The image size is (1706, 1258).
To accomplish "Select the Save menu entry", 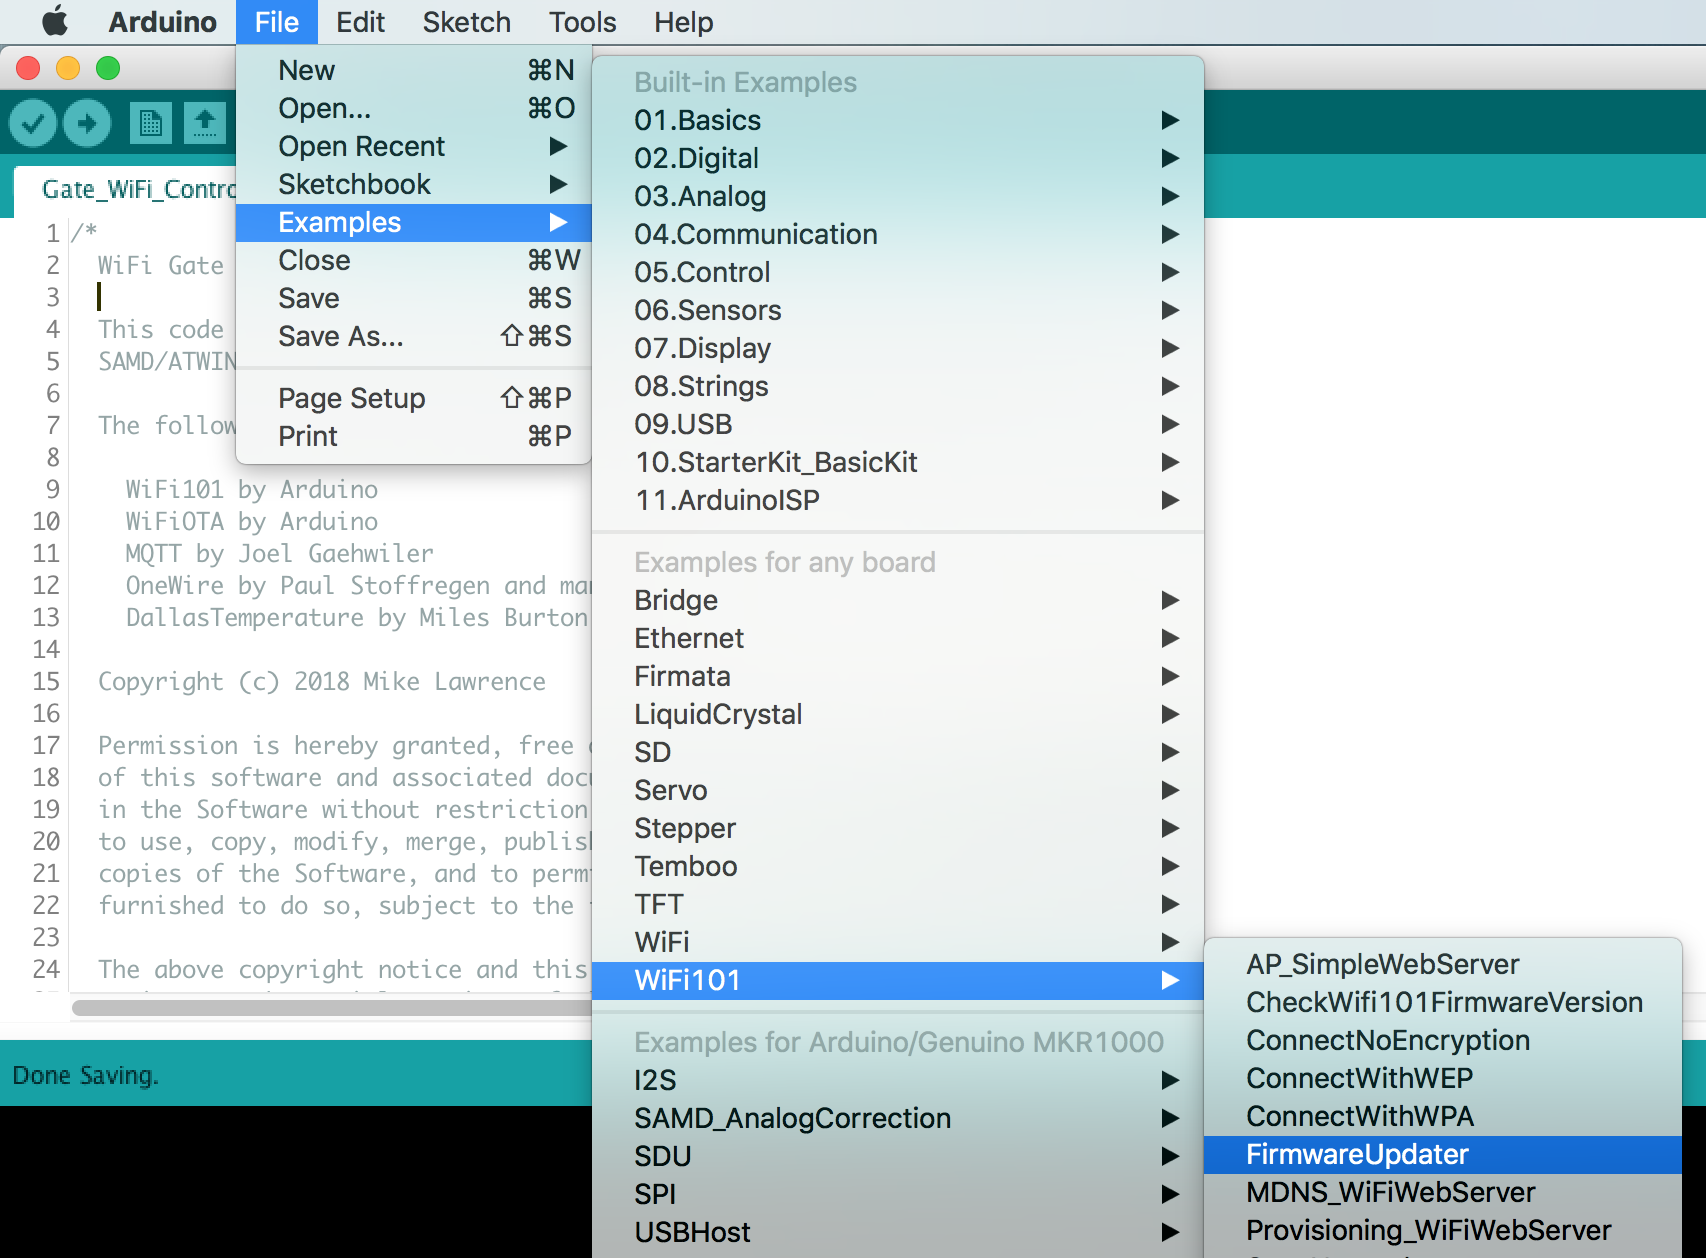I will (414, 298).
